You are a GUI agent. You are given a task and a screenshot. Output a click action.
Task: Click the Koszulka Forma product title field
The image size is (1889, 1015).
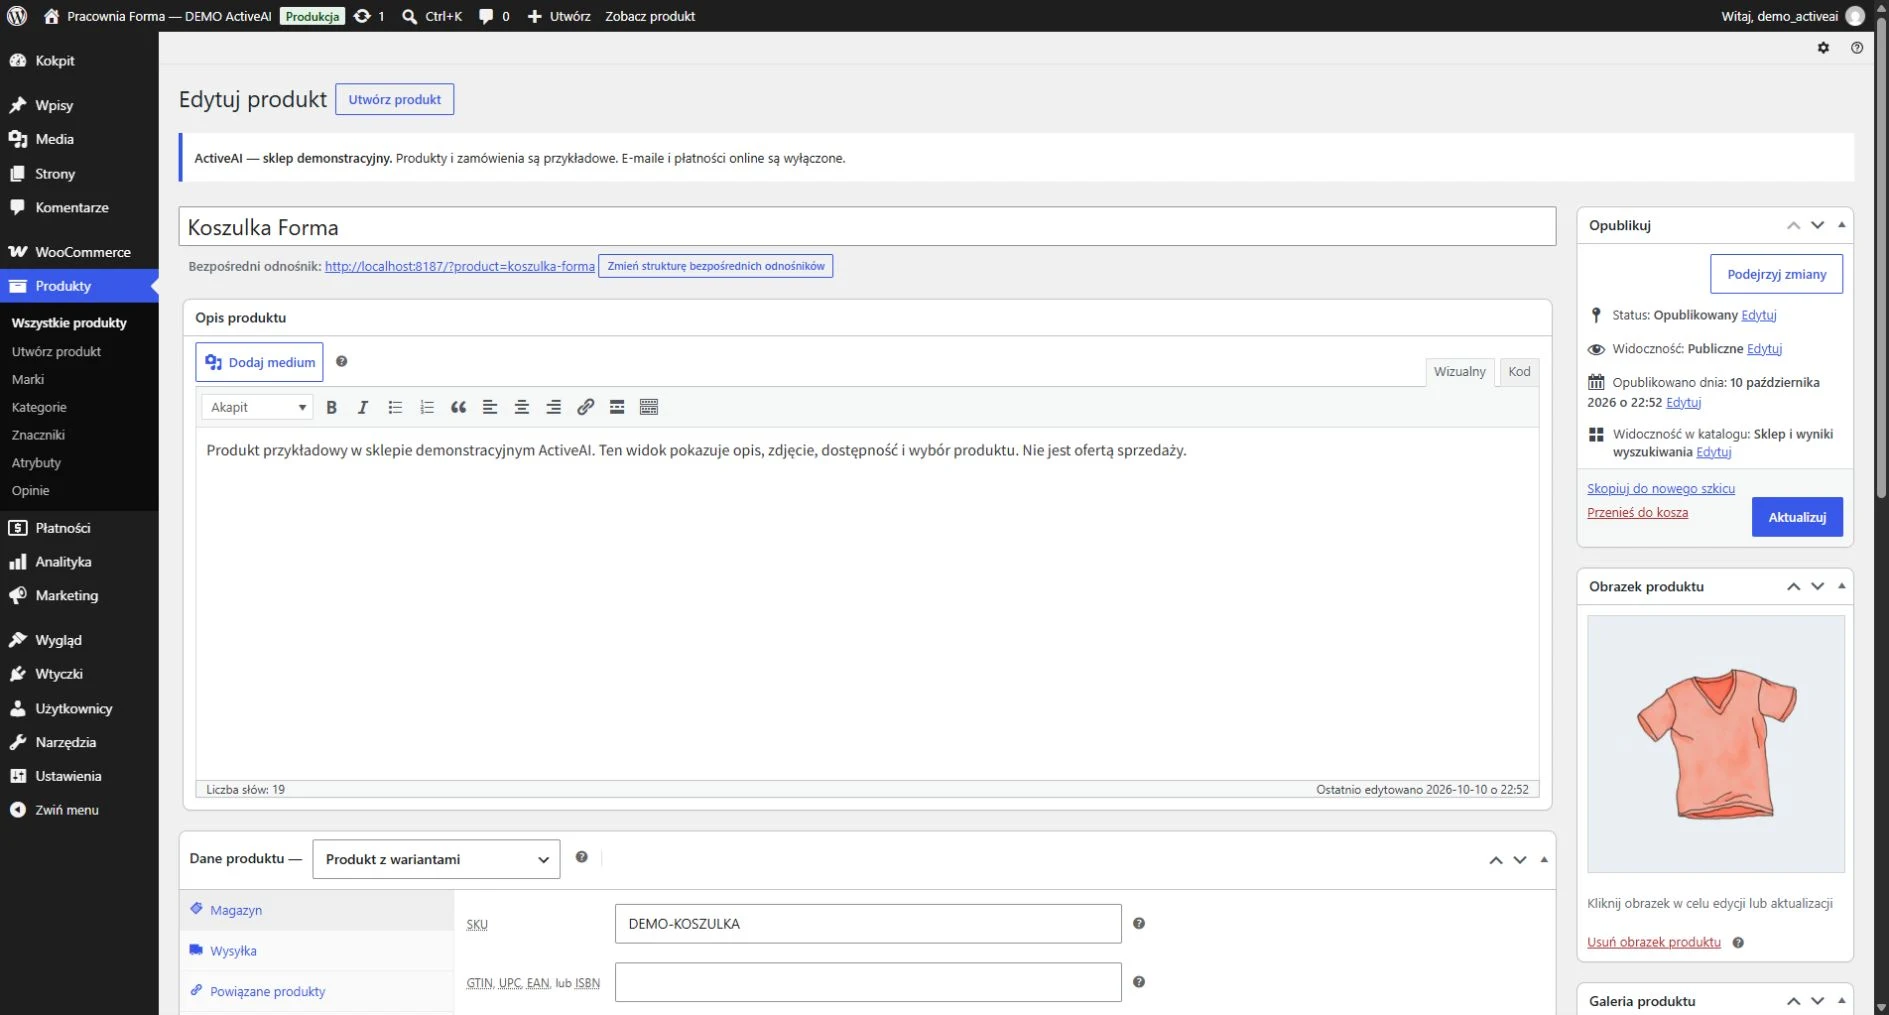pyautogui.click(x=867, y=227)
